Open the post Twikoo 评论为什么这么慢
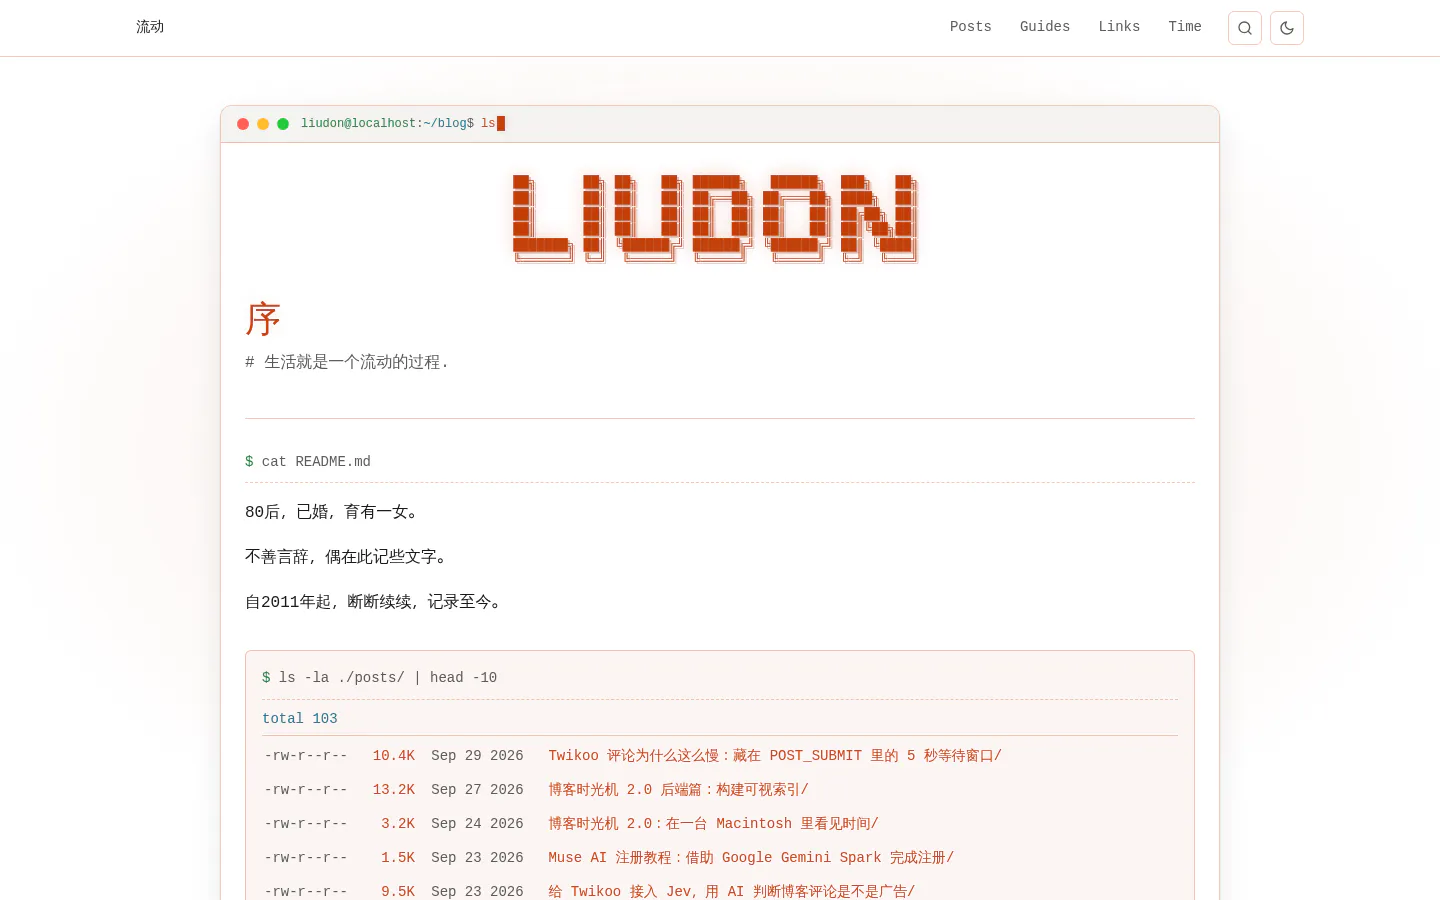This screenshot has height=900, width=1440. click(775, 756)
